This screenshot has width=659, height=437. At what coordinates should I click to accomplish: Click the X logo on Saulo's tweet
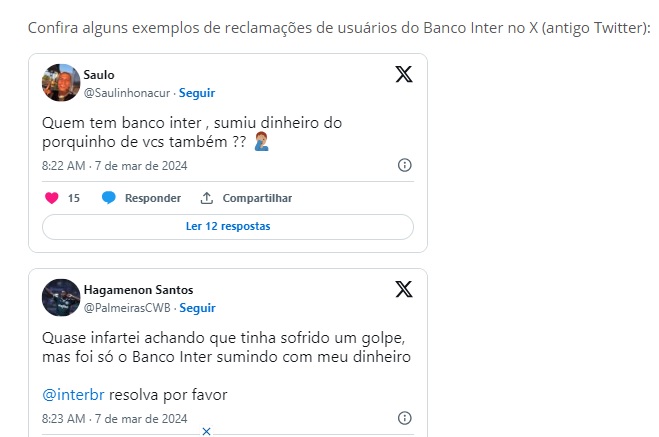point(403,74)
